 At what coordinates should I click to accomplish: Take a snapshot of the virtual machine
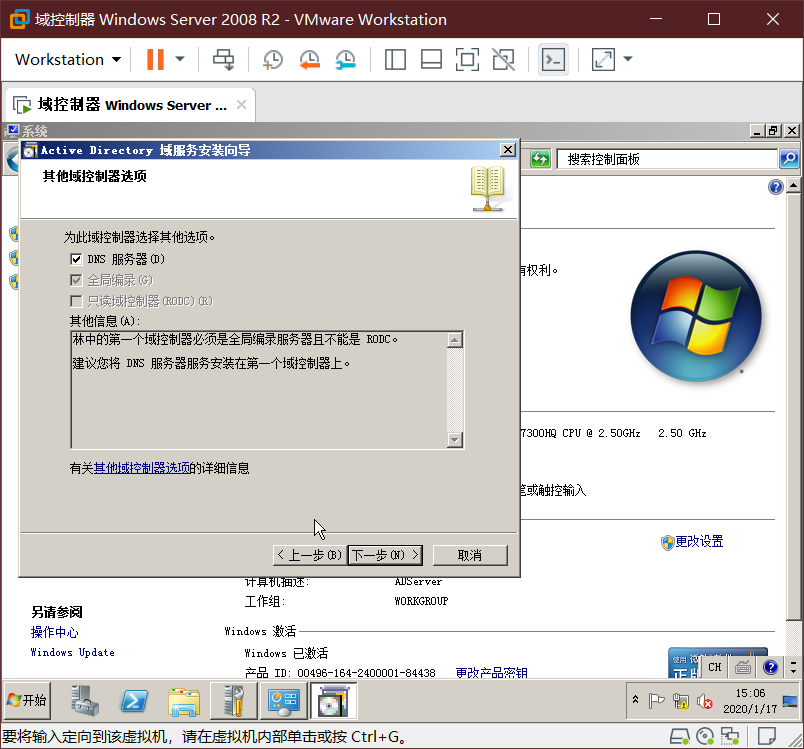[x=273, y=59]
